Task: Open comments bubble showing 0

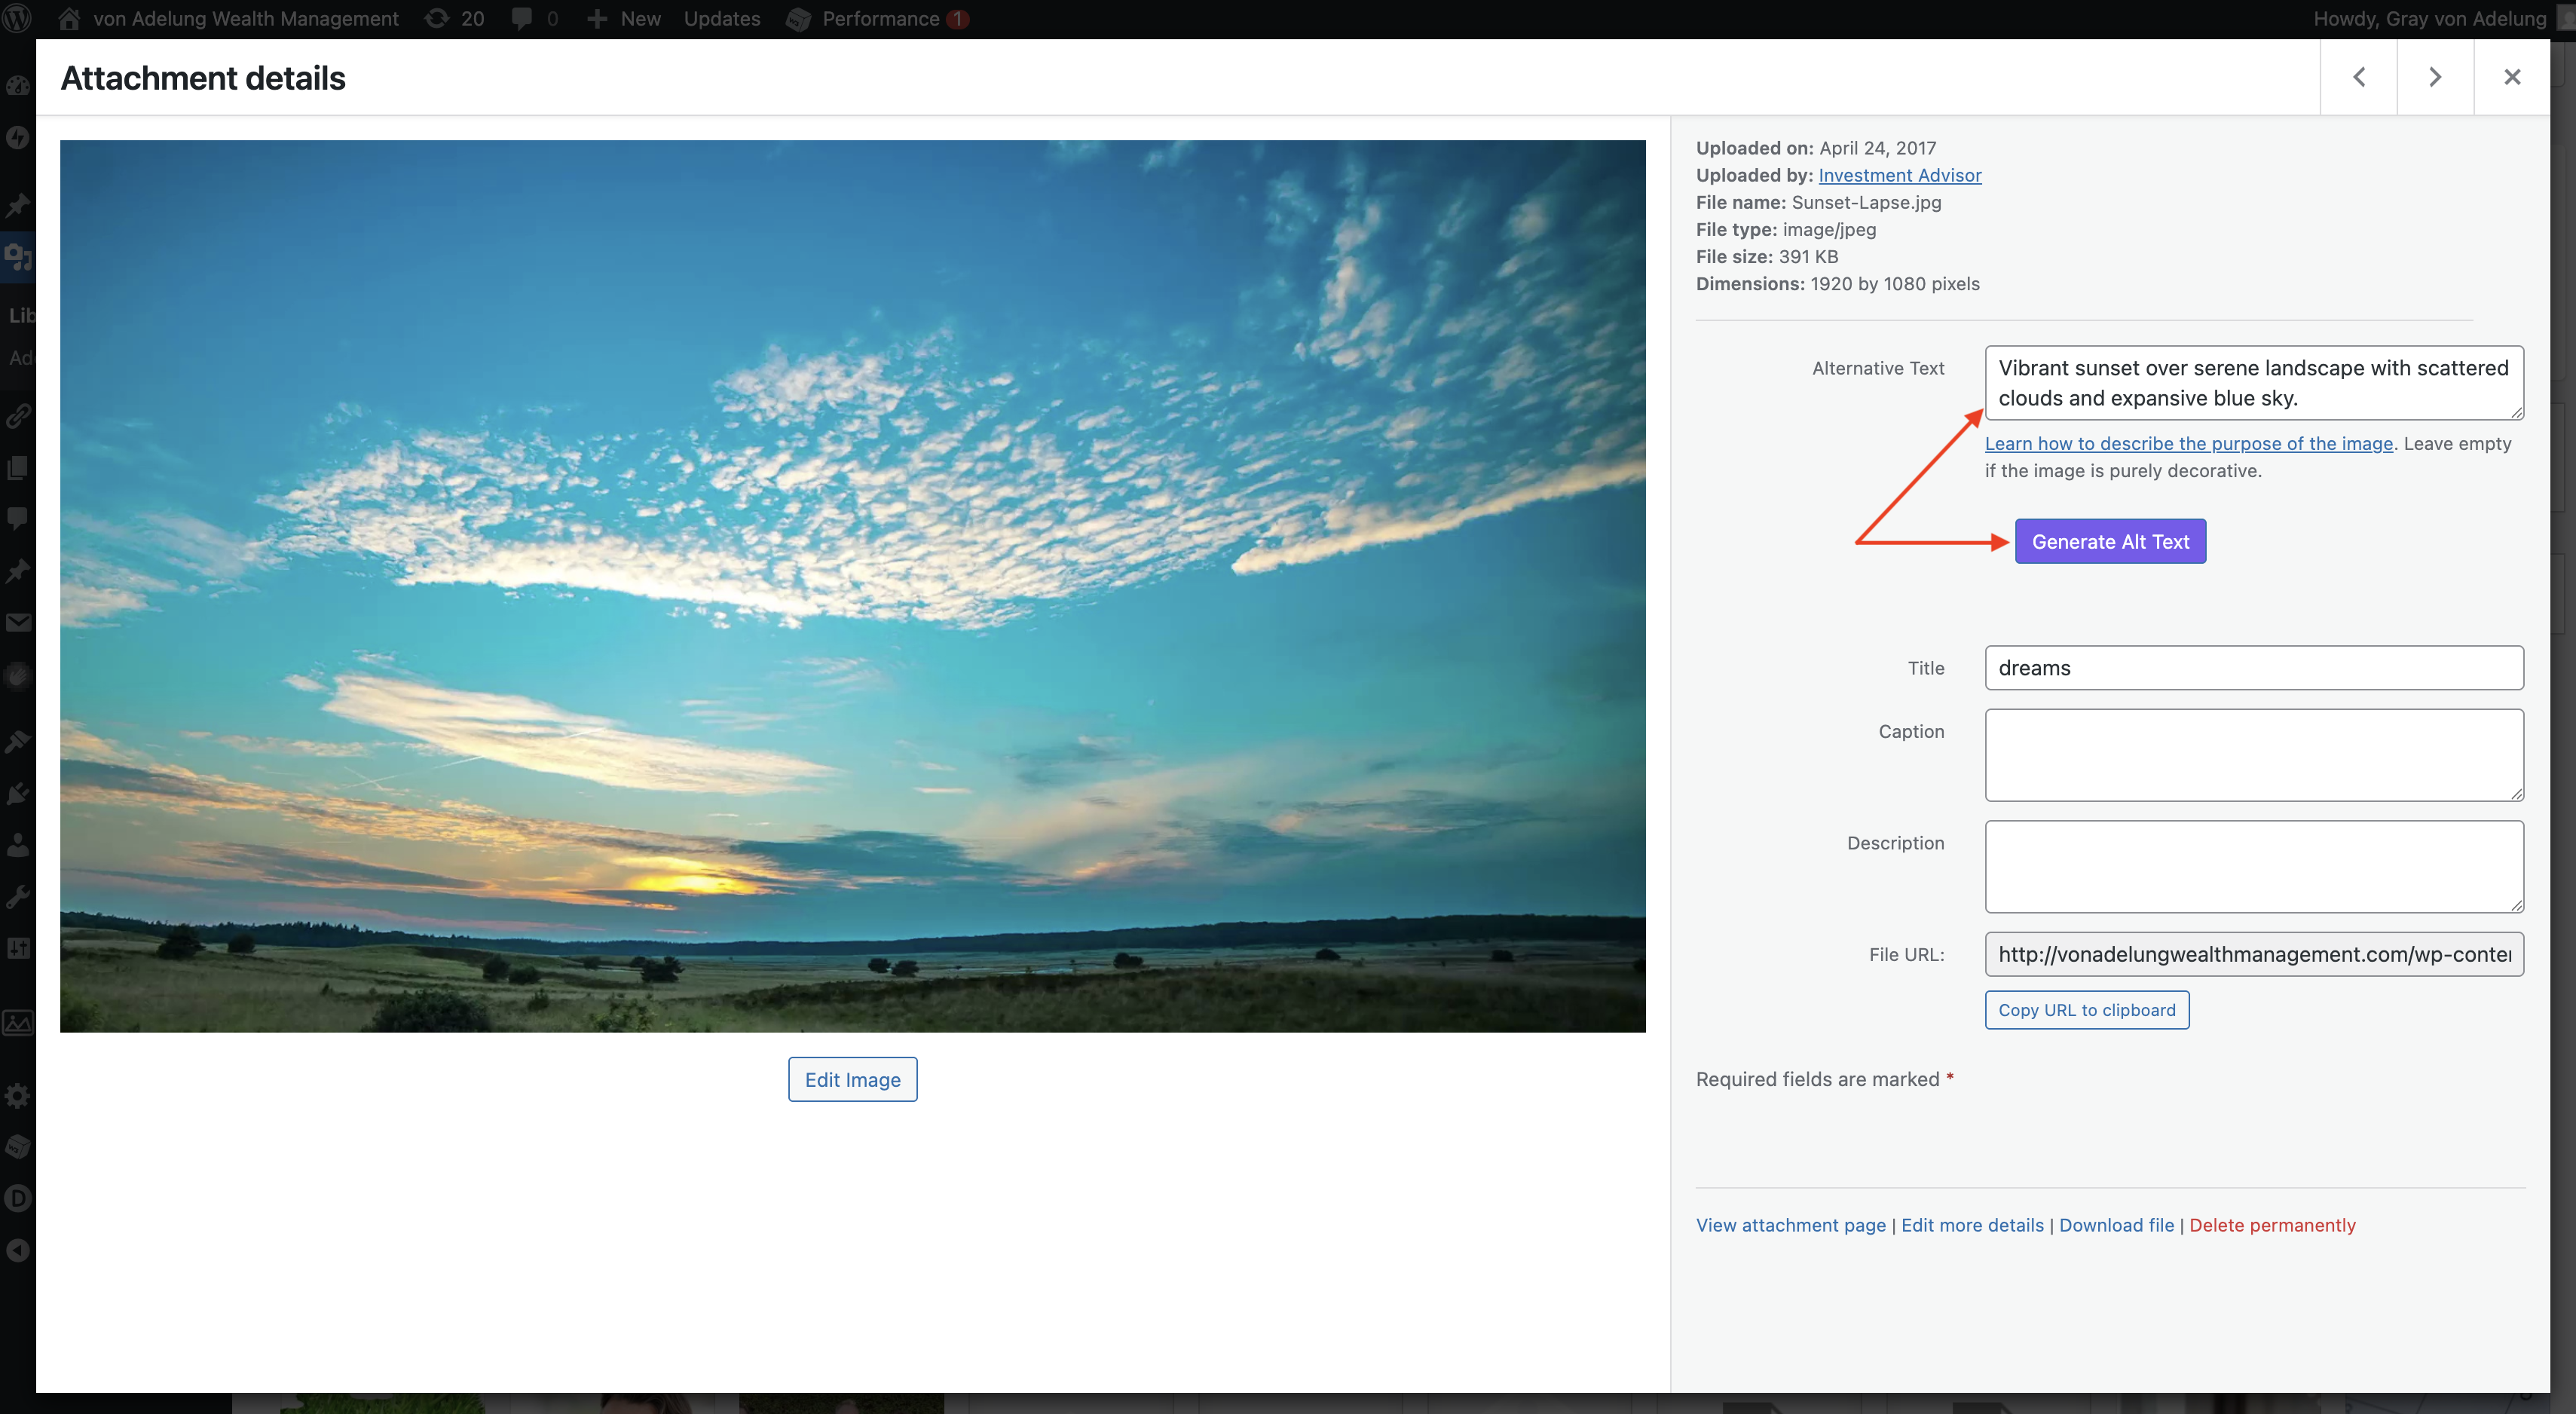Action: click(x=535, y=19)
